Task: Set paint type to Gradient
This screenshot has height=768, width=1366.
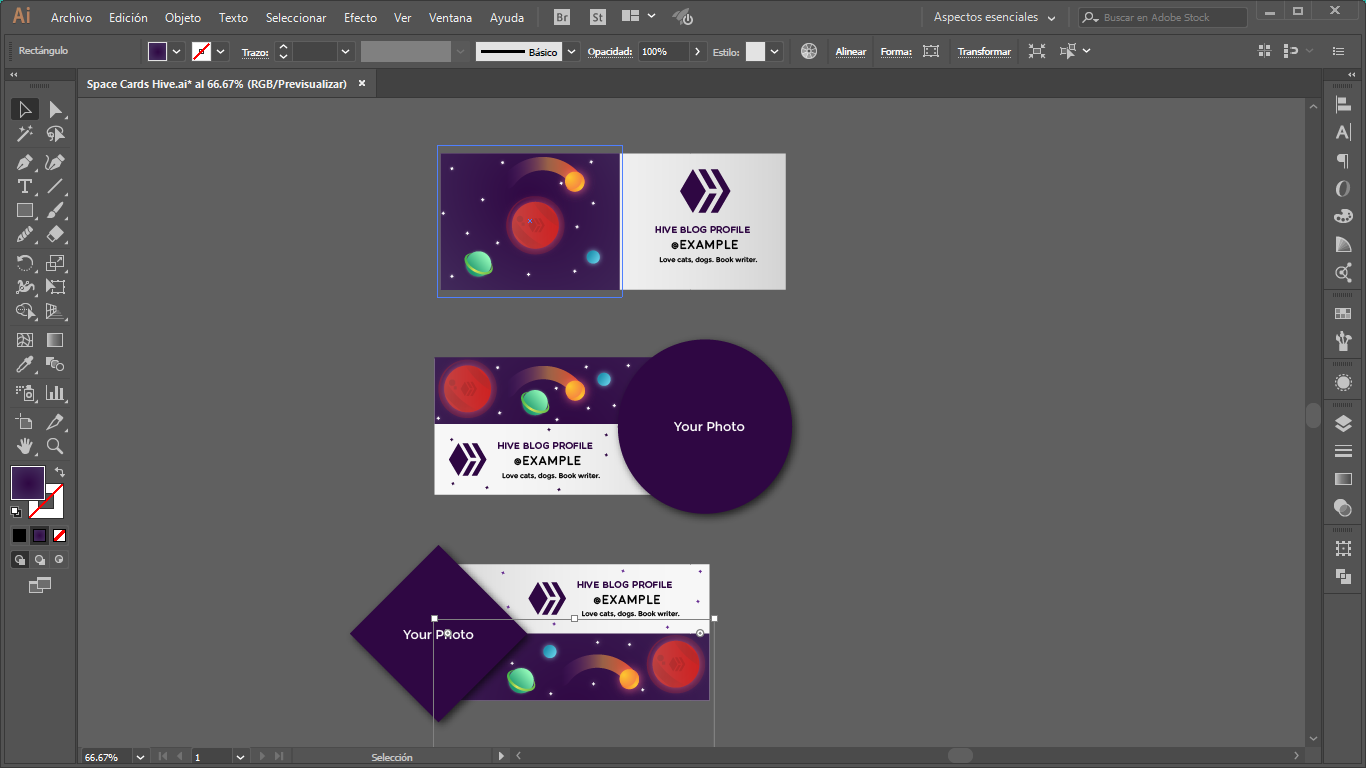Action: click(x=39, y=536)
